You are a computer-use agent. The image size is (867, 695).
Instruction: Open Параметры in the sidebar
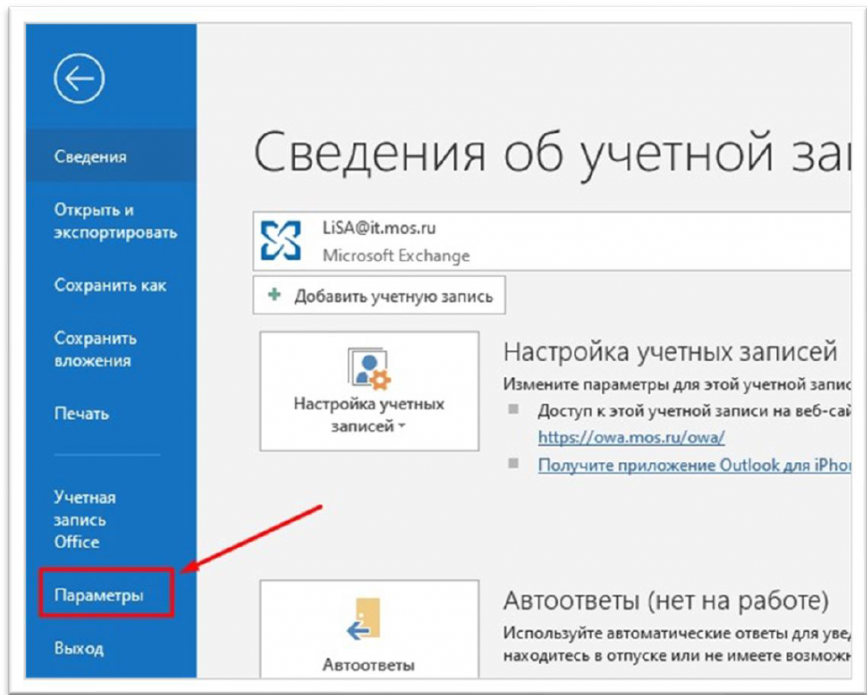98,595
